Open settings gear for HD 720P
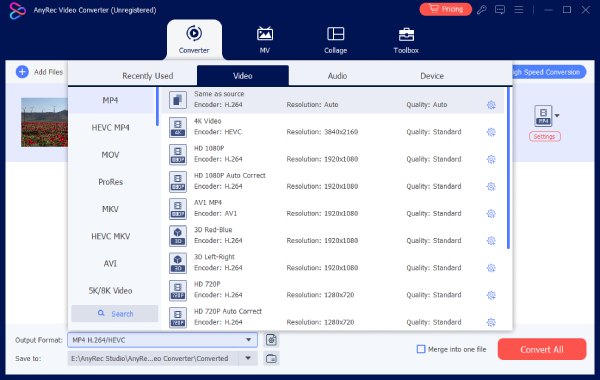 click(x=491, y=295)
